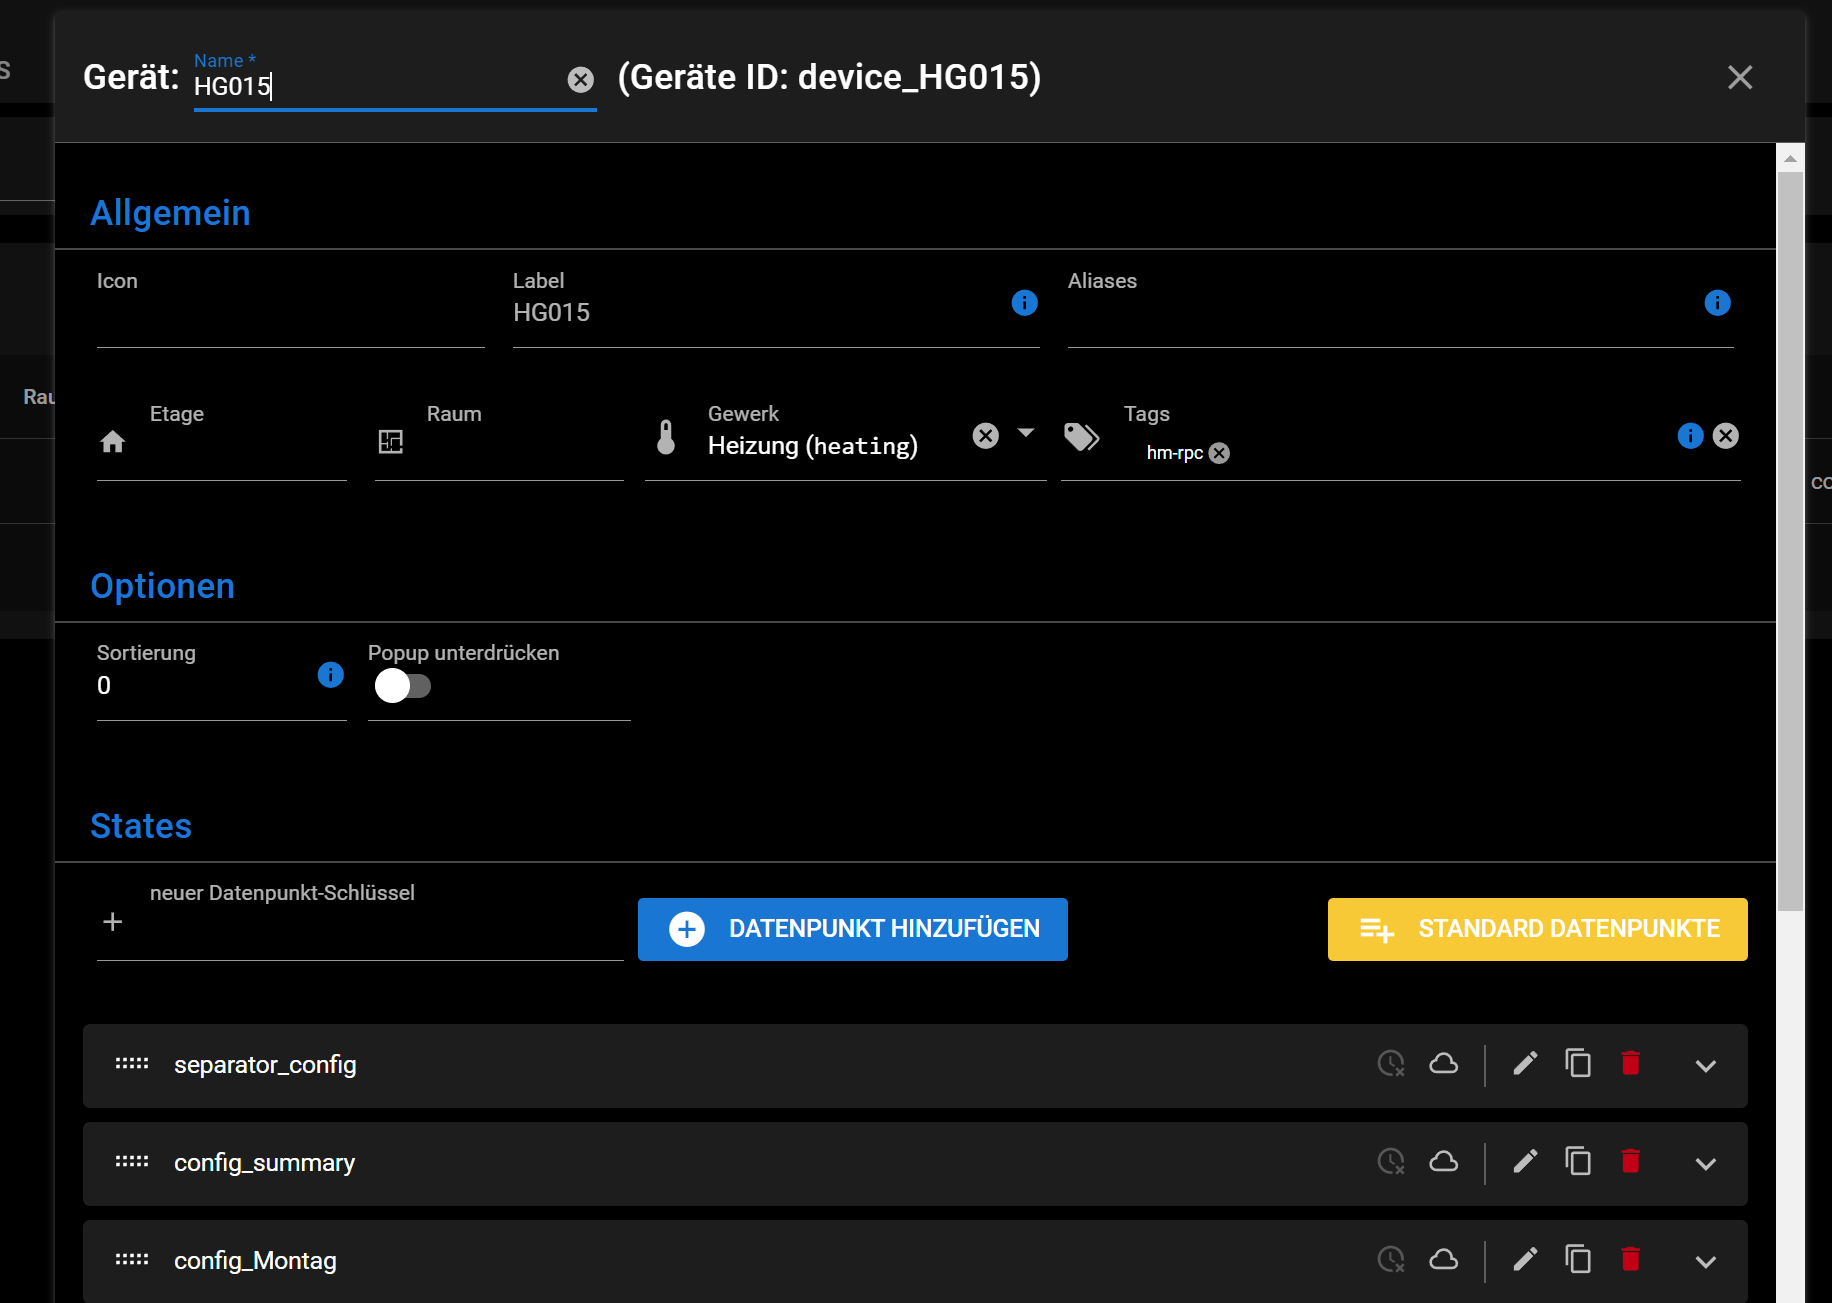The image size is (1832, 1303).
Task: Click the config_Montag name text
Action: coord(255,1261)
